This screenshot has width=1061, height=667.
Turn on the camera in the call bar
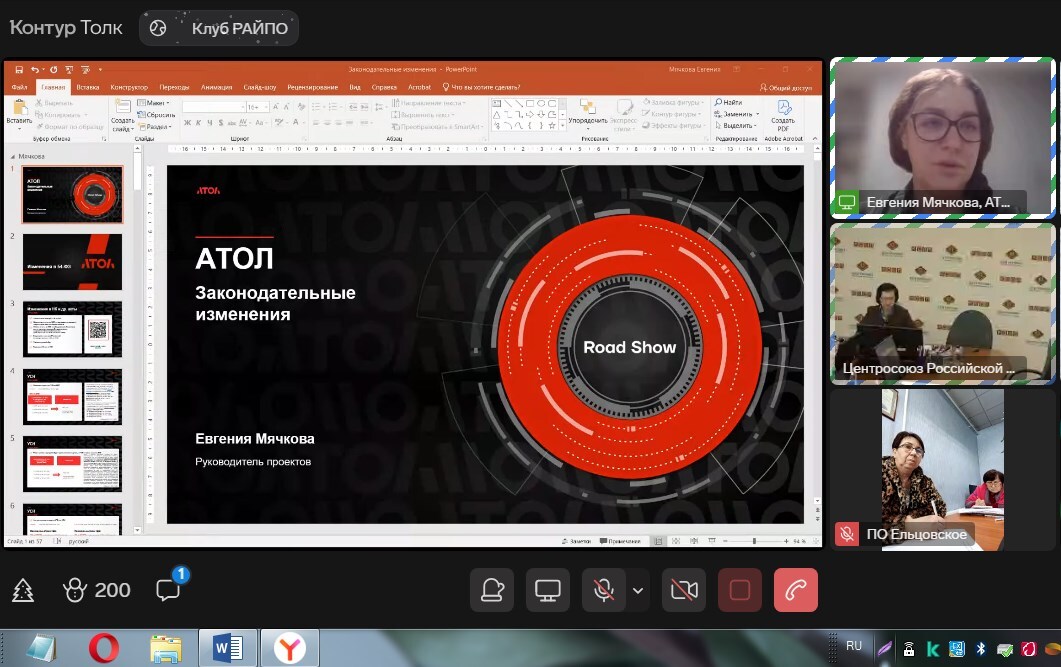[684, 591]
